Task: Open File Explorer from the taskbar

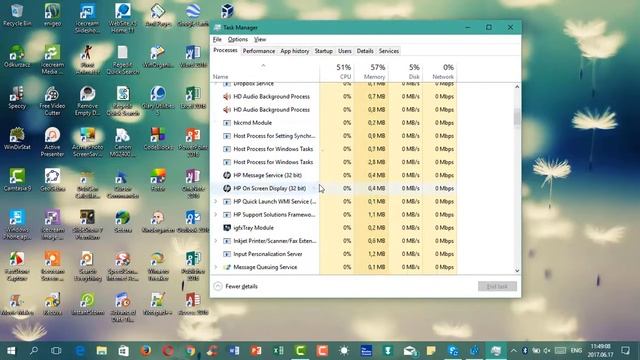Action: click(x=101, y=351)
